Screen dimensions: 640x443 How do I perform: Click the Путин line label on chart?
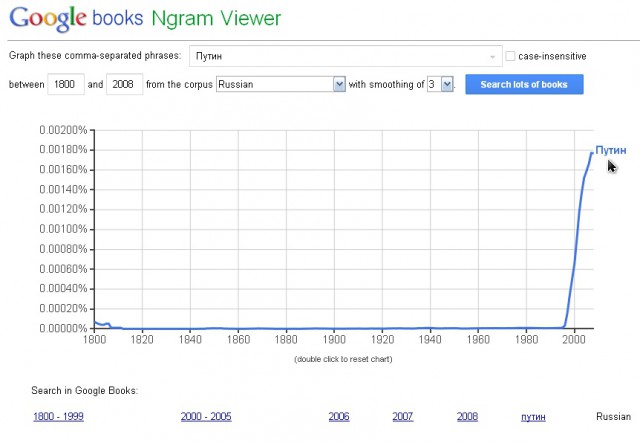pyautogui.click(x=611, y=150)
